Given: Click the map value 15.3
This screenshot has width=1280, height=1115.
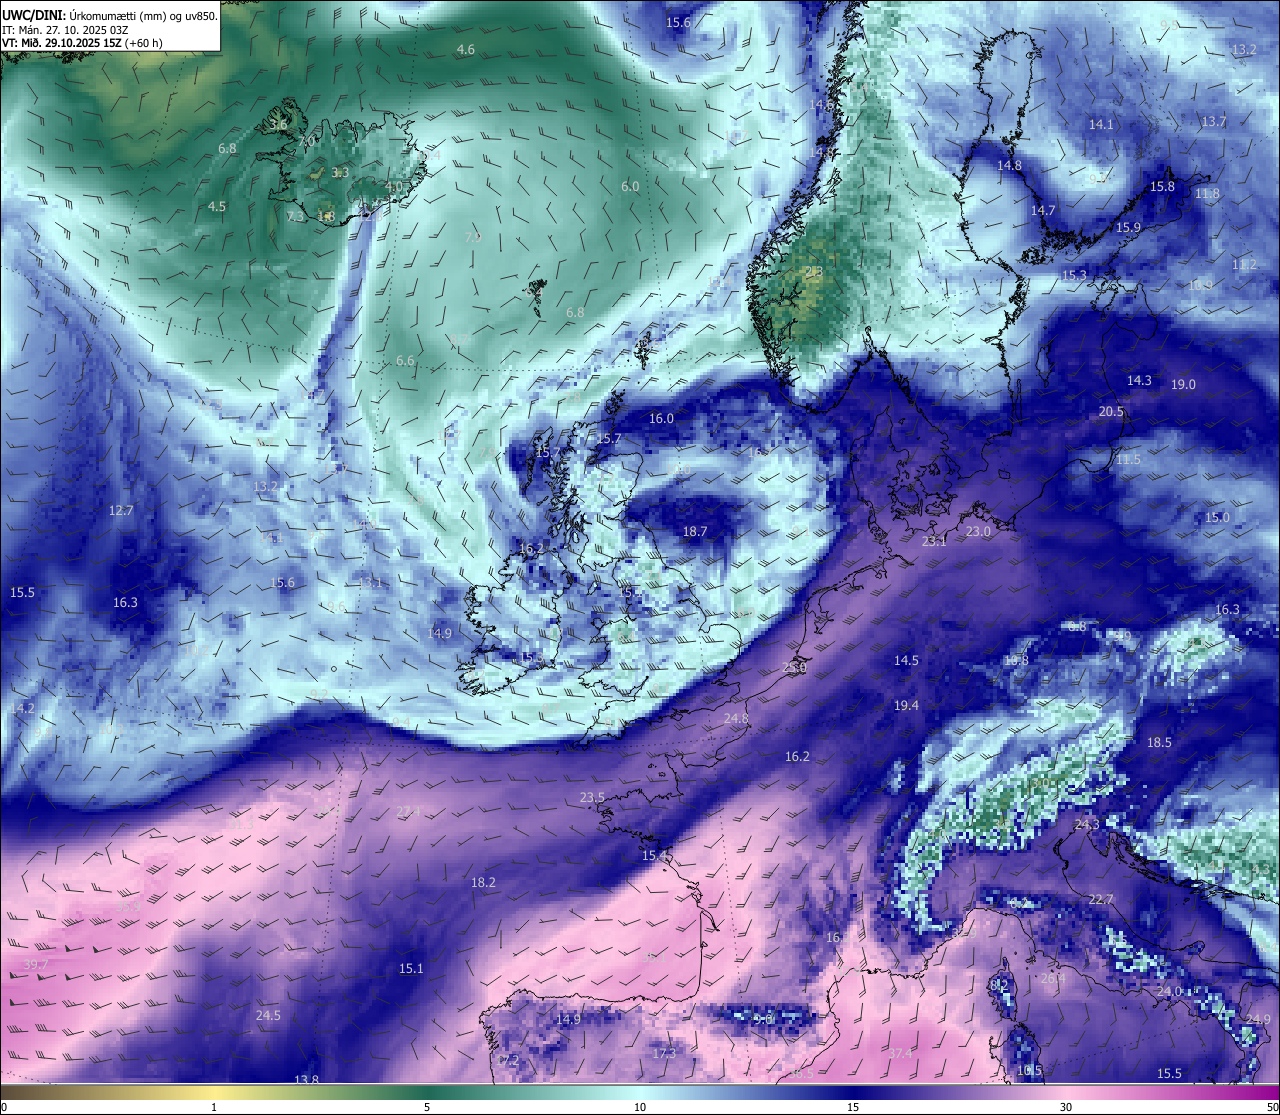Looking at the screenshot, I should (1075, 275).
